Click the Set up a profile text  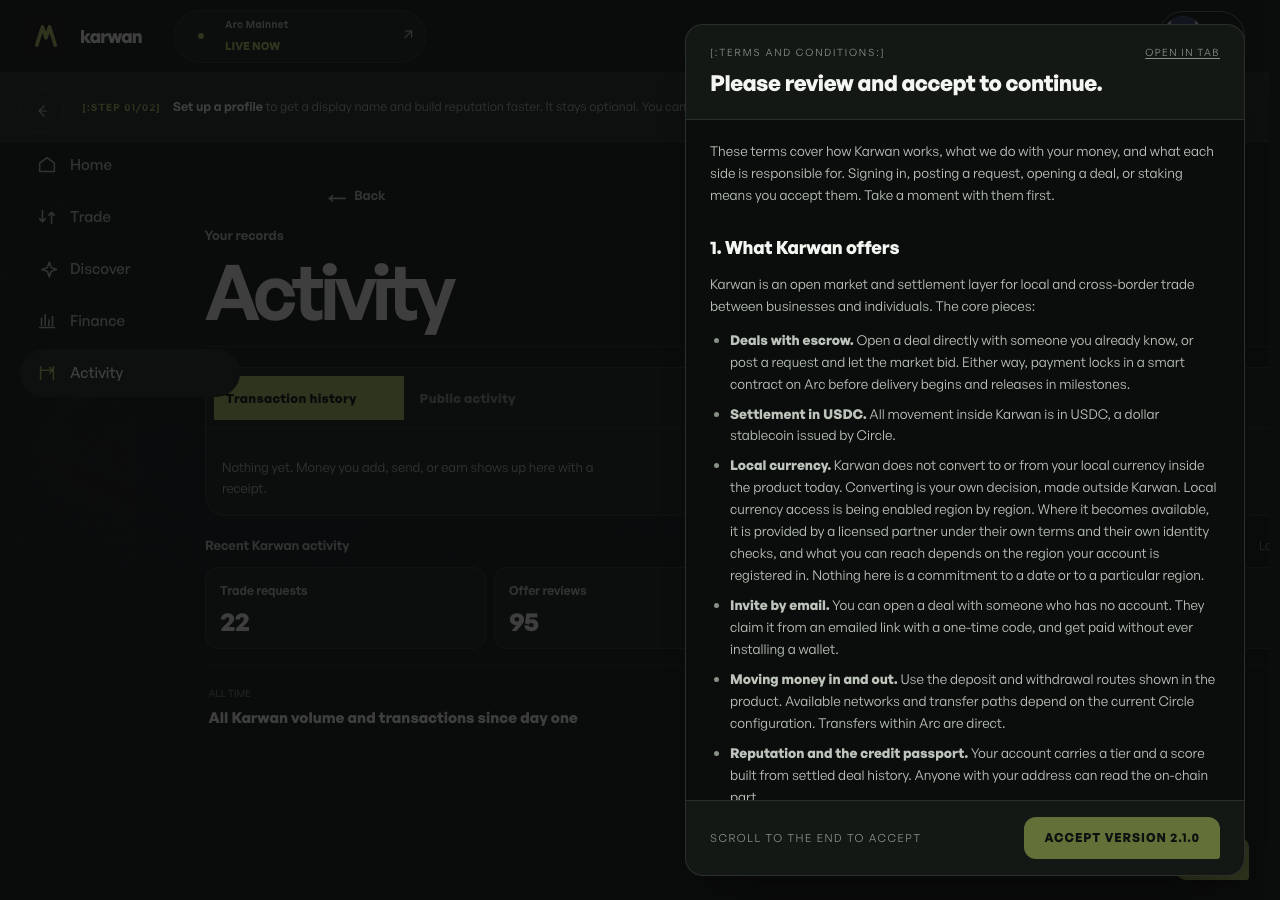(x=218, y=107)
